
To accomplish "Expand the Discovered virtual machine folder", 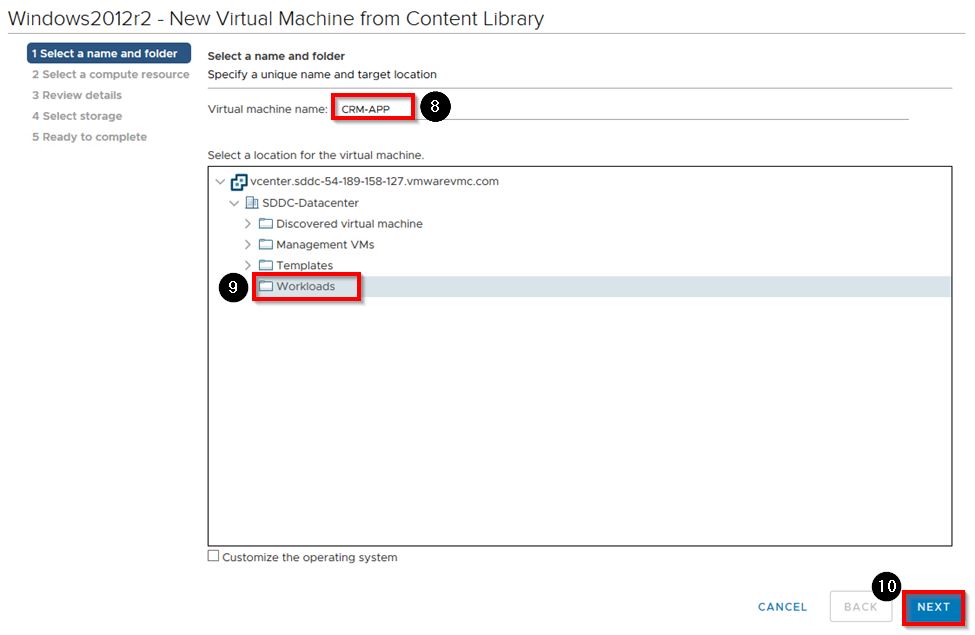I will click(x=248, y=224).
